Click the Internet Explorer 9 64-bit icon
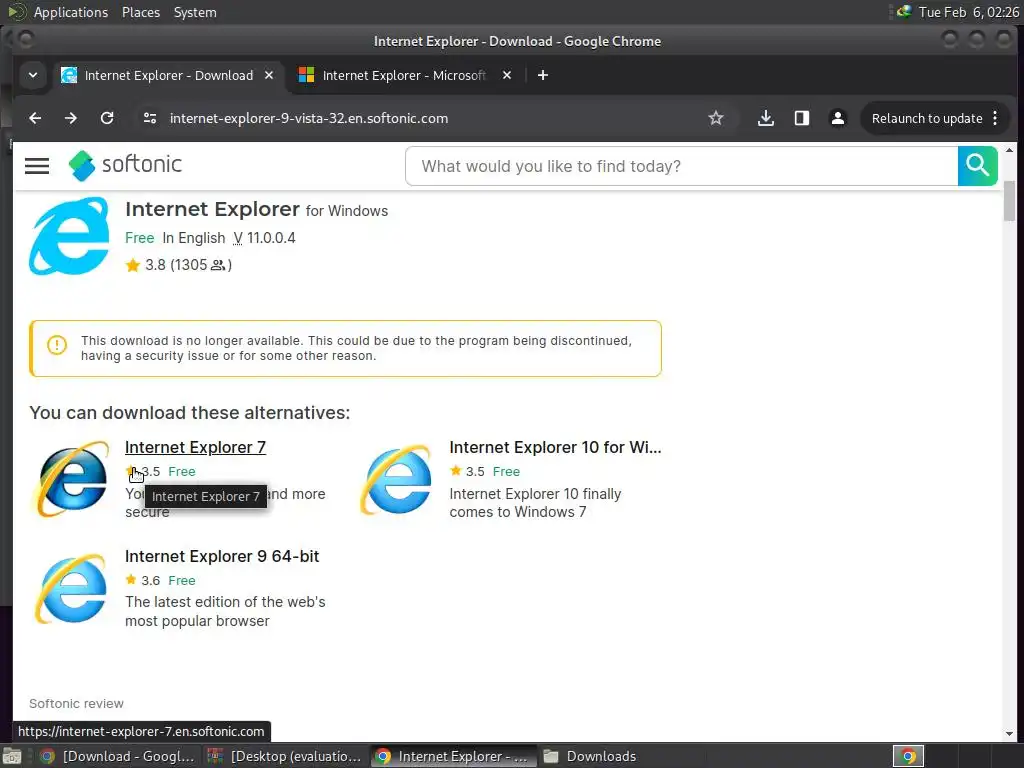The width and height of the screenshot is (1024, 768). point(71,588)
